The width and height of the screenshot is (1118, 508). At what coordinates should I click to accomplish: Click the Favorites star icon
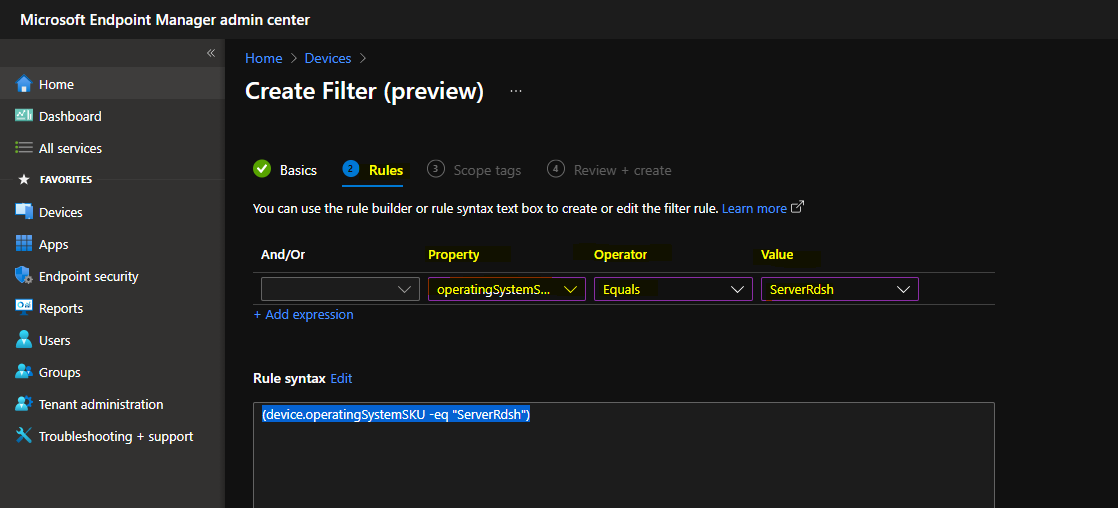(24, 180)
